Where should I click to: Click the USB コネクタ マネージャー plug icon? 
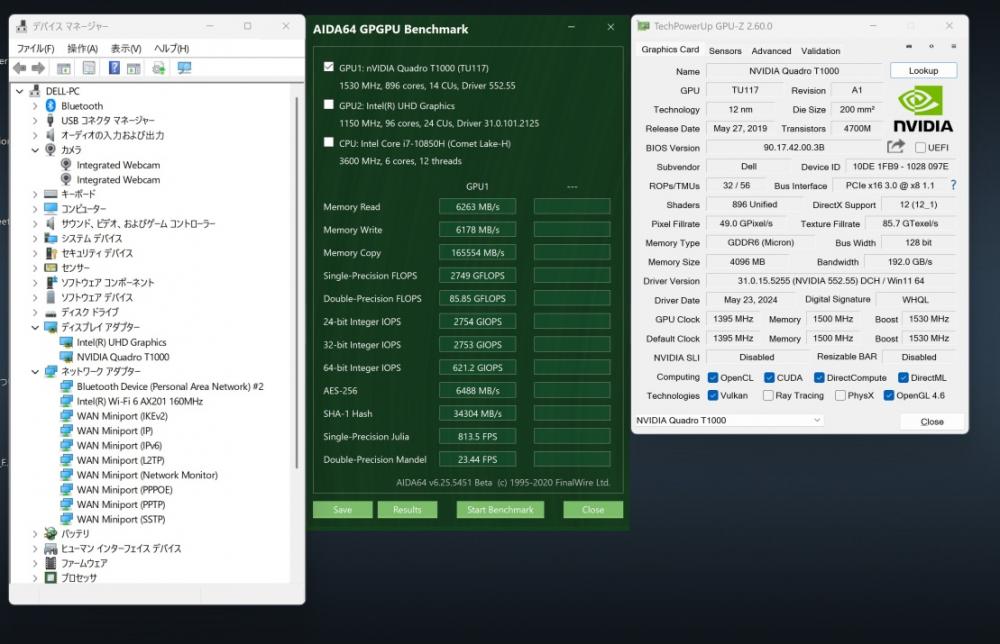pyautogui.click(x=50, y=120)
